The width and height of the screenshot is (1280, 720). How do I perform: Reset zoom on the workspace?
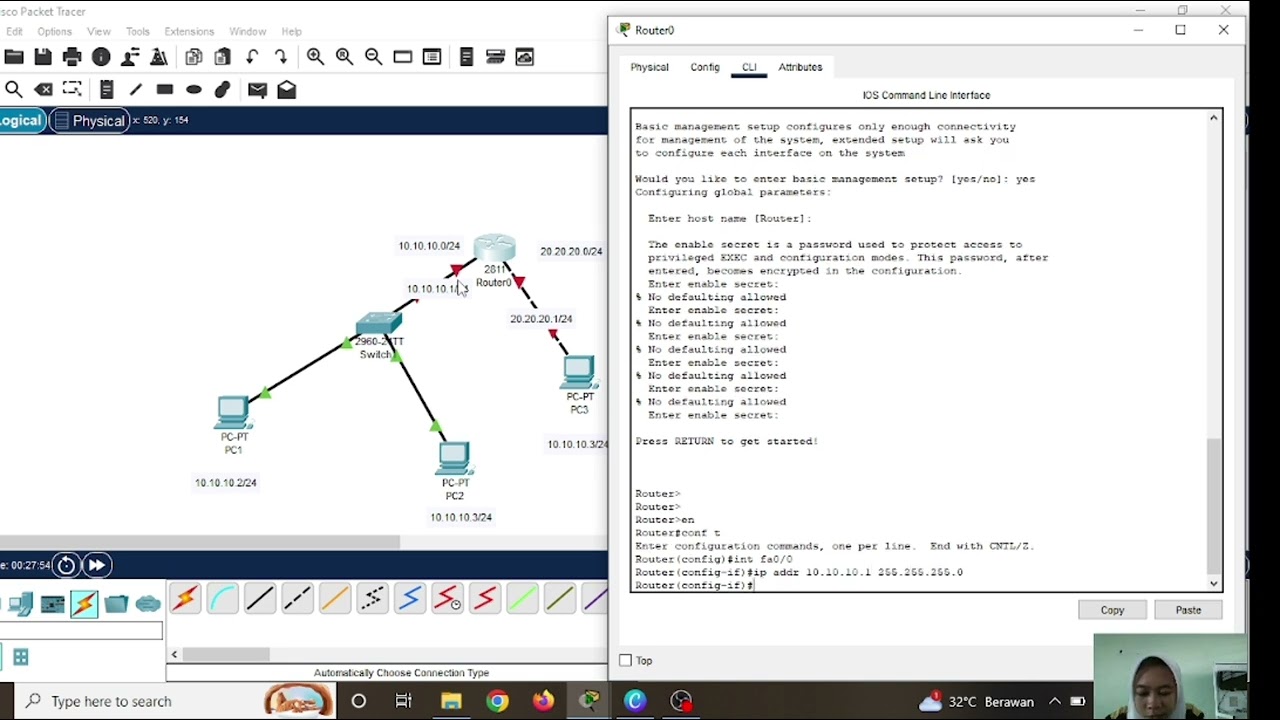344,57
